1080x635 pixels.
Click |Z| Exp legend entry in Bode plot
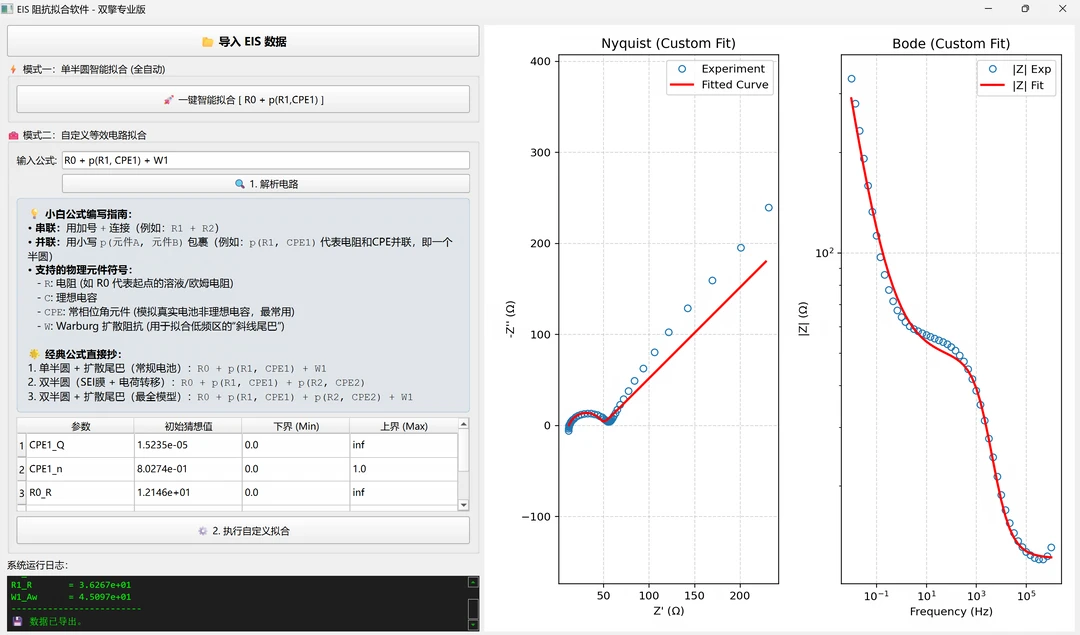point(1017,69)
